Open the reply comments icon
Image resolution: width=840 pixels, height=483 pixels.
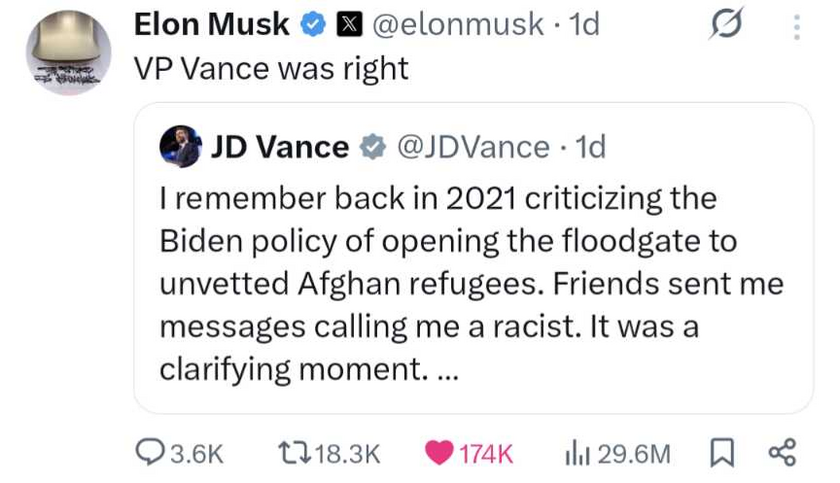pos(150,454)
